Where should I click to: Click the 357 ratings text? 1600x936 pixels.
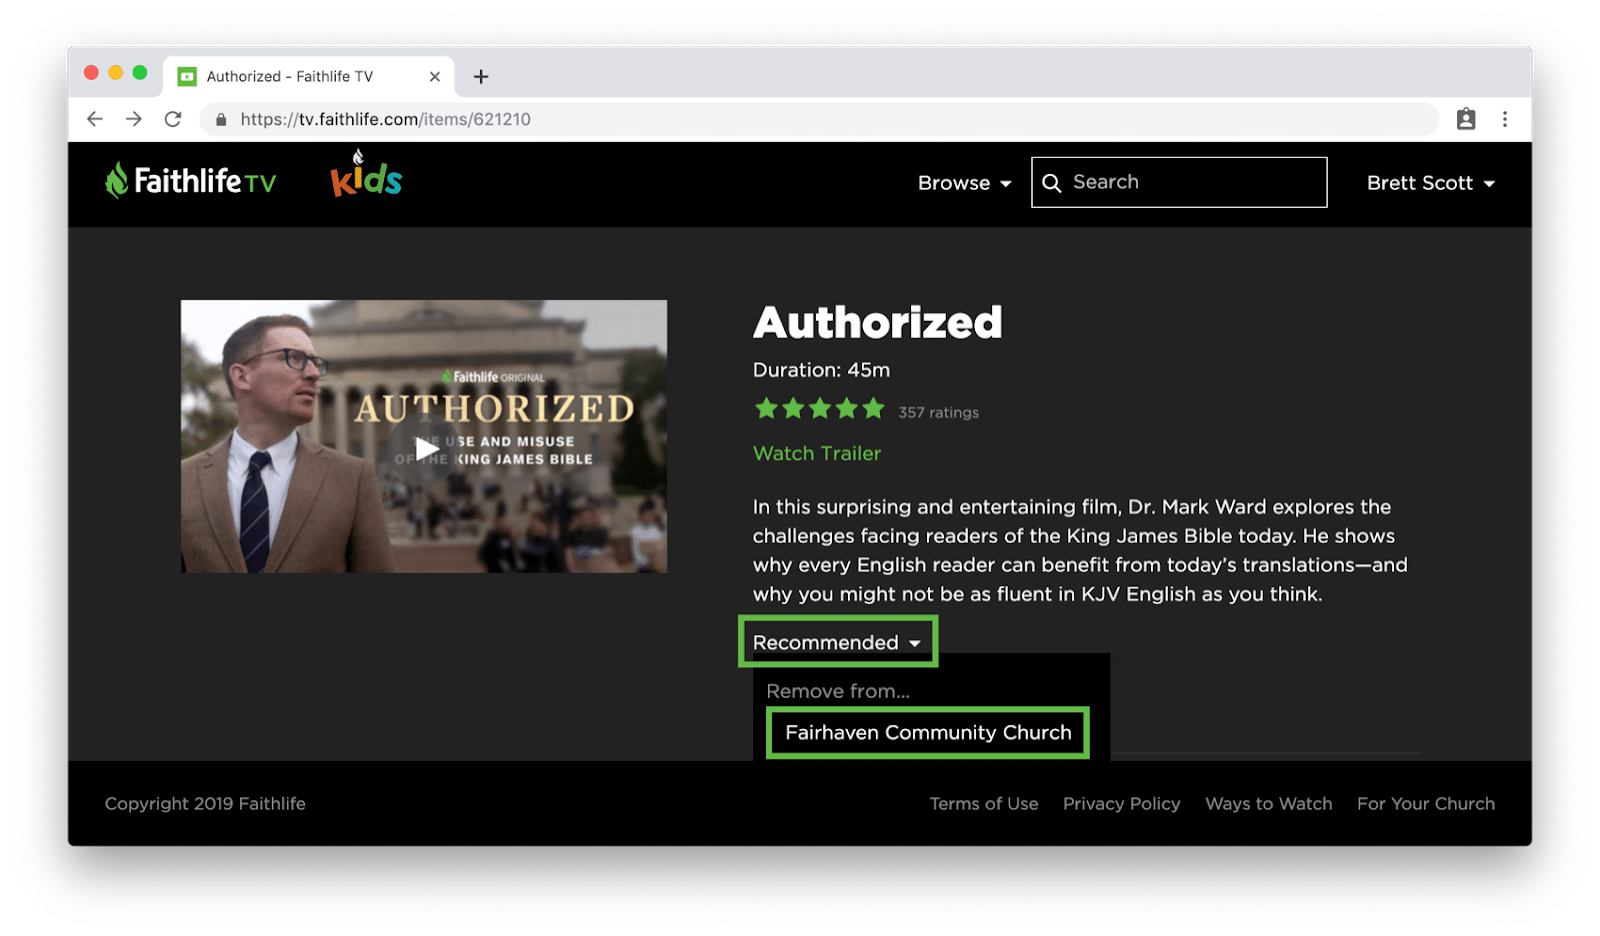(x=939, y=412)
